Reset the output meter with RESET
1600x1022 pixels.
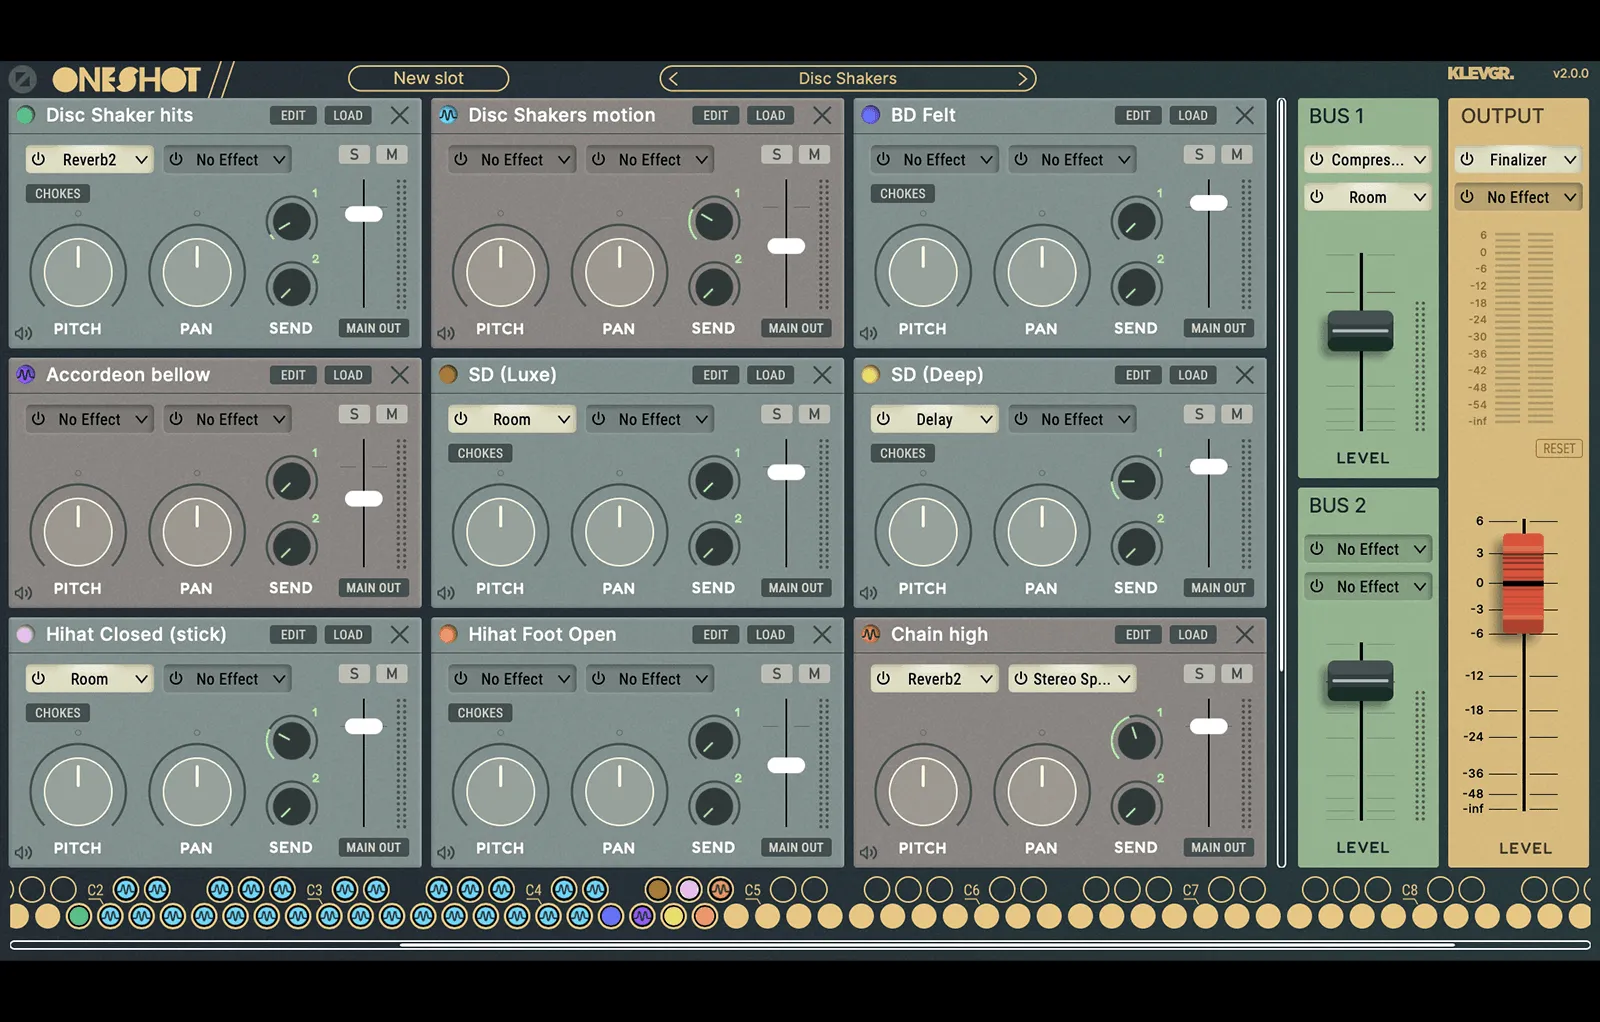pos(1559,448)
